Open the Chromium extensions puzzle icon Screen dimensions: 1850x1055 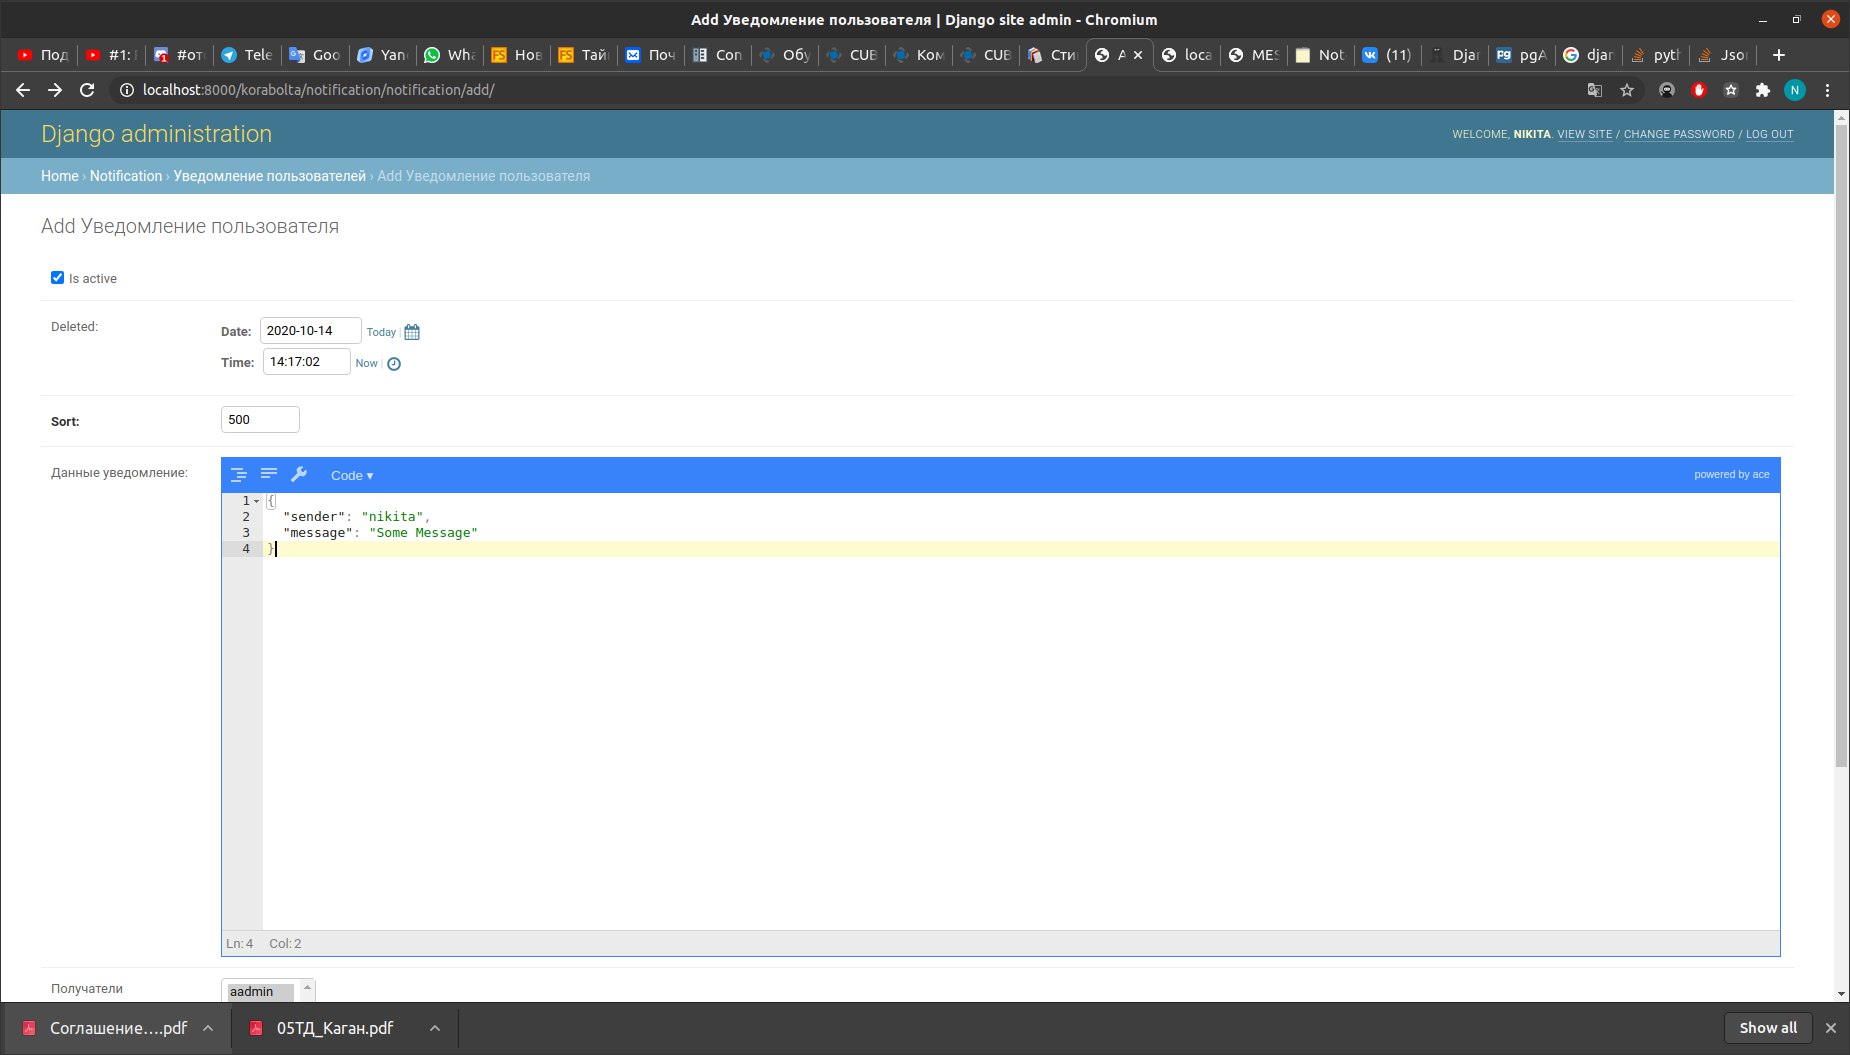click(x=1763, y=90)
